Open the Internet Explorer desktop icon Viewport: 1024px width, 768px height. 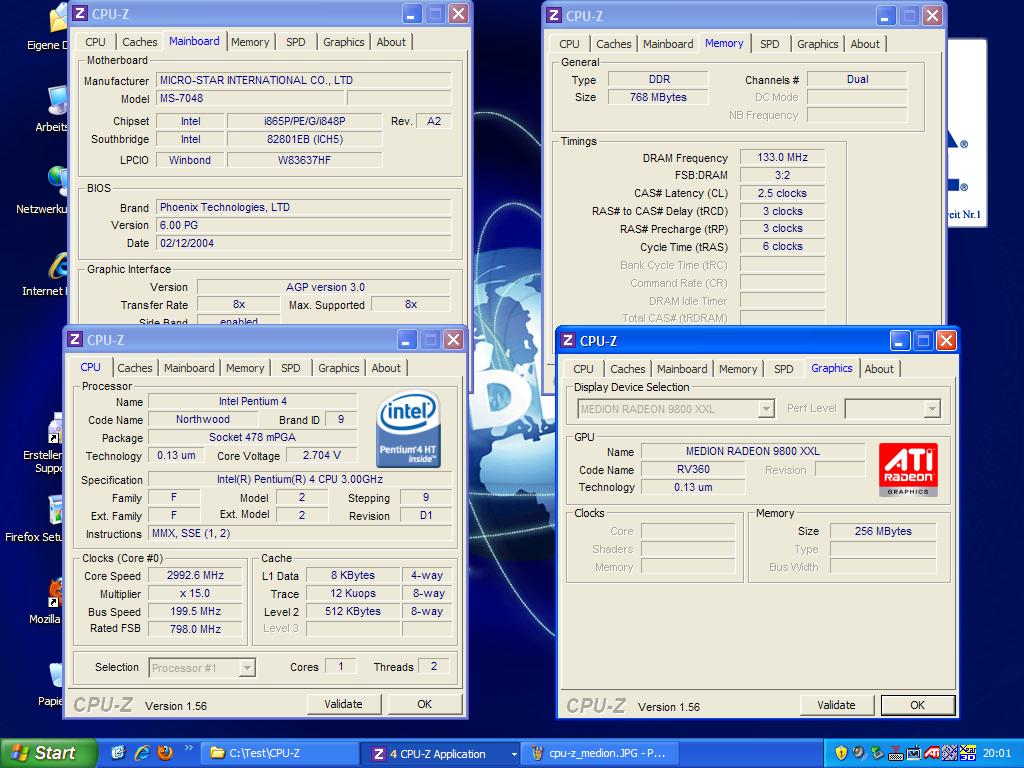[58, 267]
